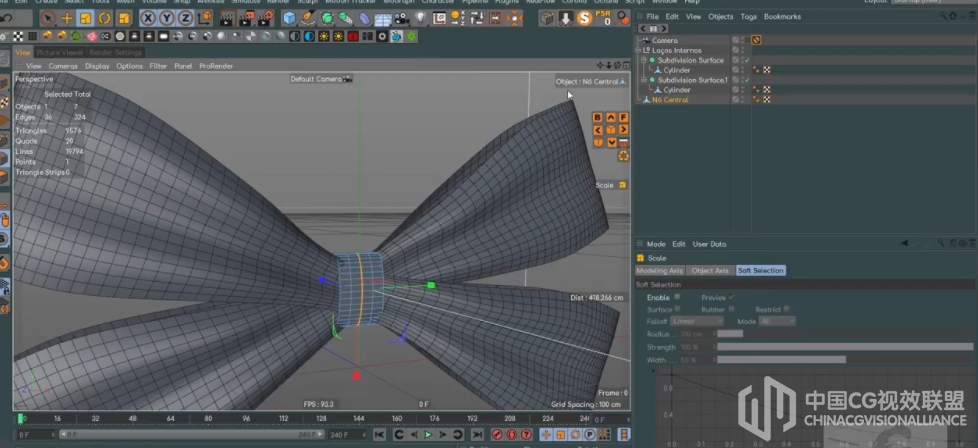Select the Nó Central object
Viewport: 978px width, 448px height.
coord(670,100)
